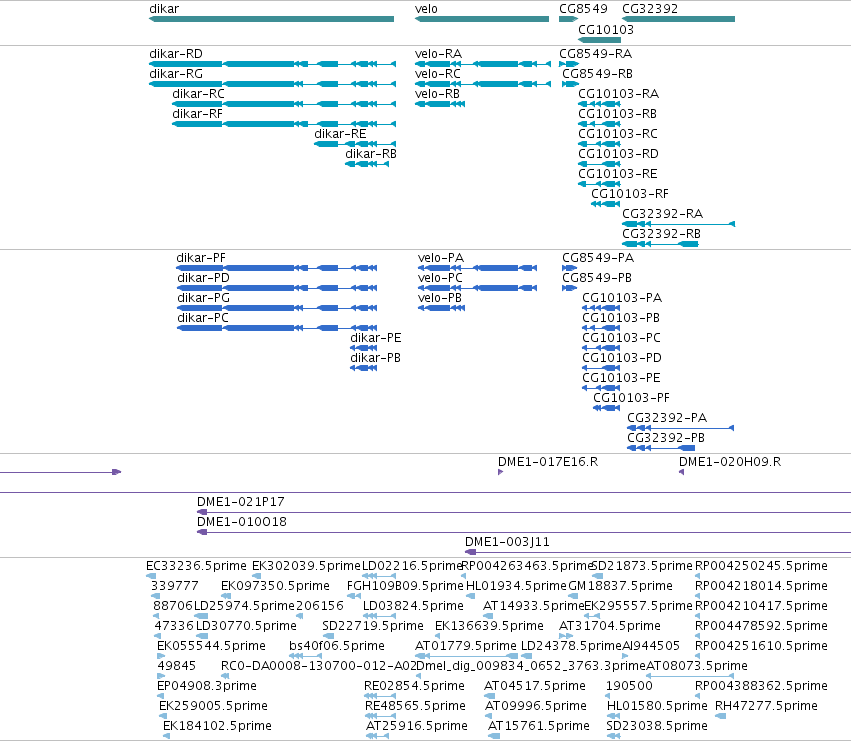
Task: Select transcript CG10103-RD
Action: pyautogui.click(x=599, y=164)
